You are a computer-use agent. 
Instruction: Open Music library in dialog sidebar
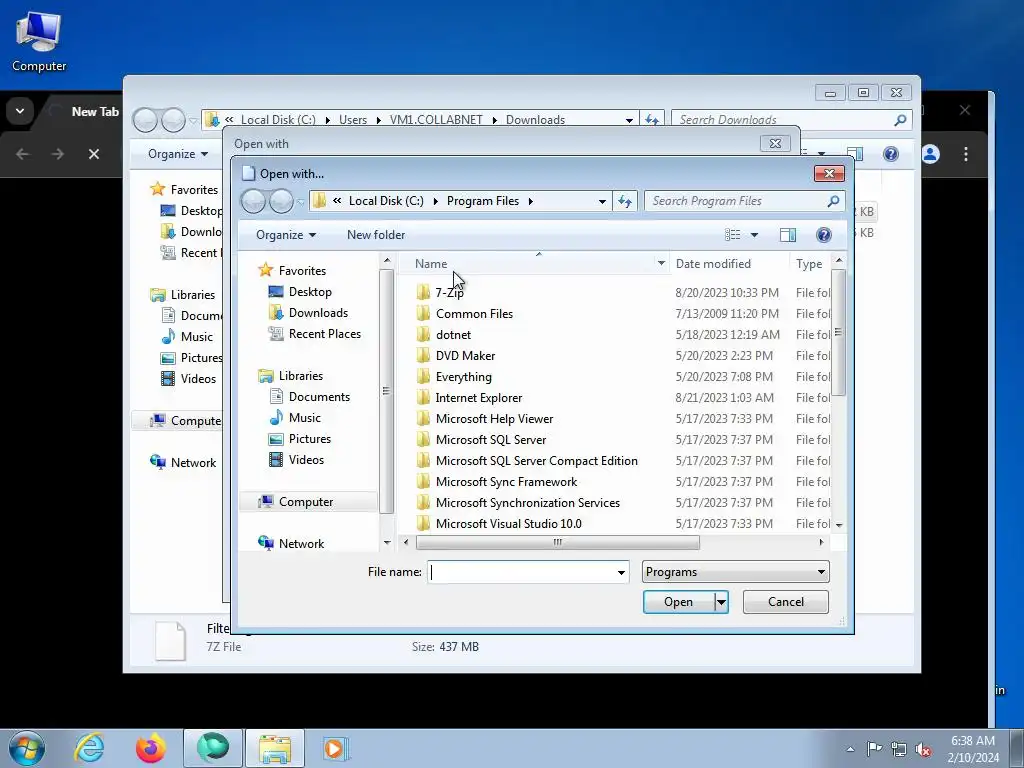click(x=304, y=417)
